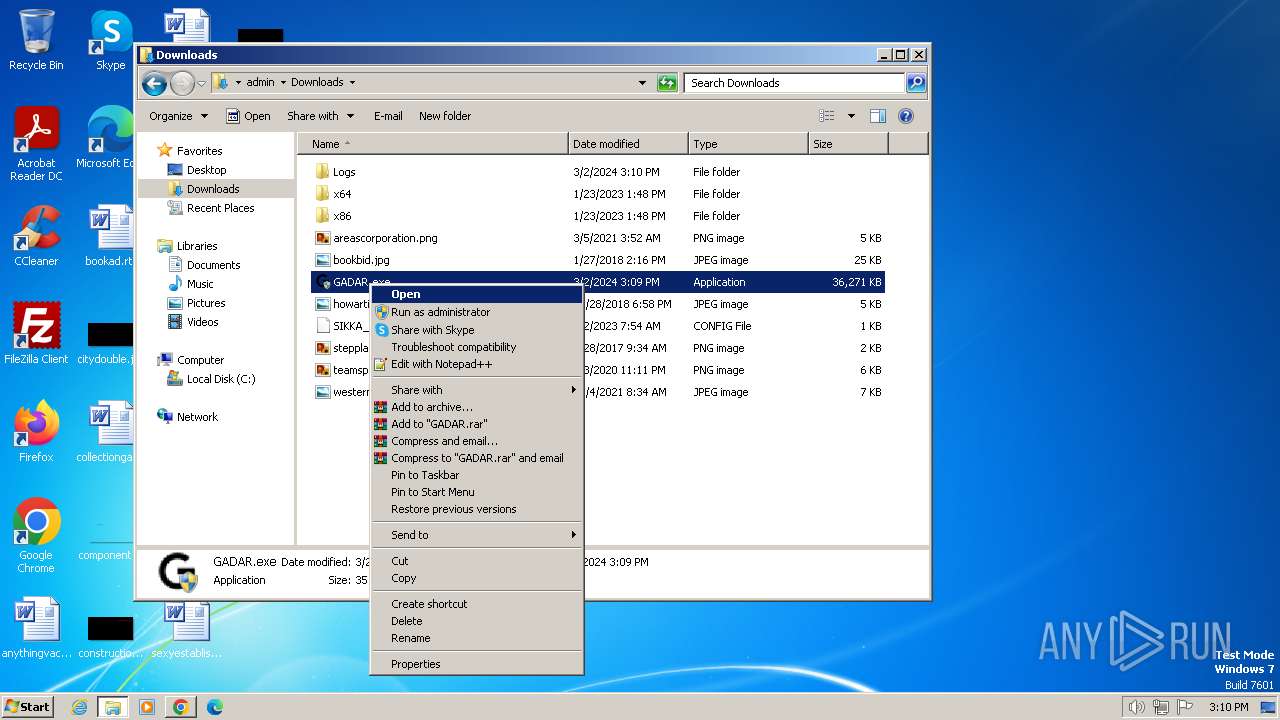Image resolution: width=1280 pixels, height=720 pixels.
Task: Select Network in navigation pane
Action: pyautogui.click(x=187, y=417)
